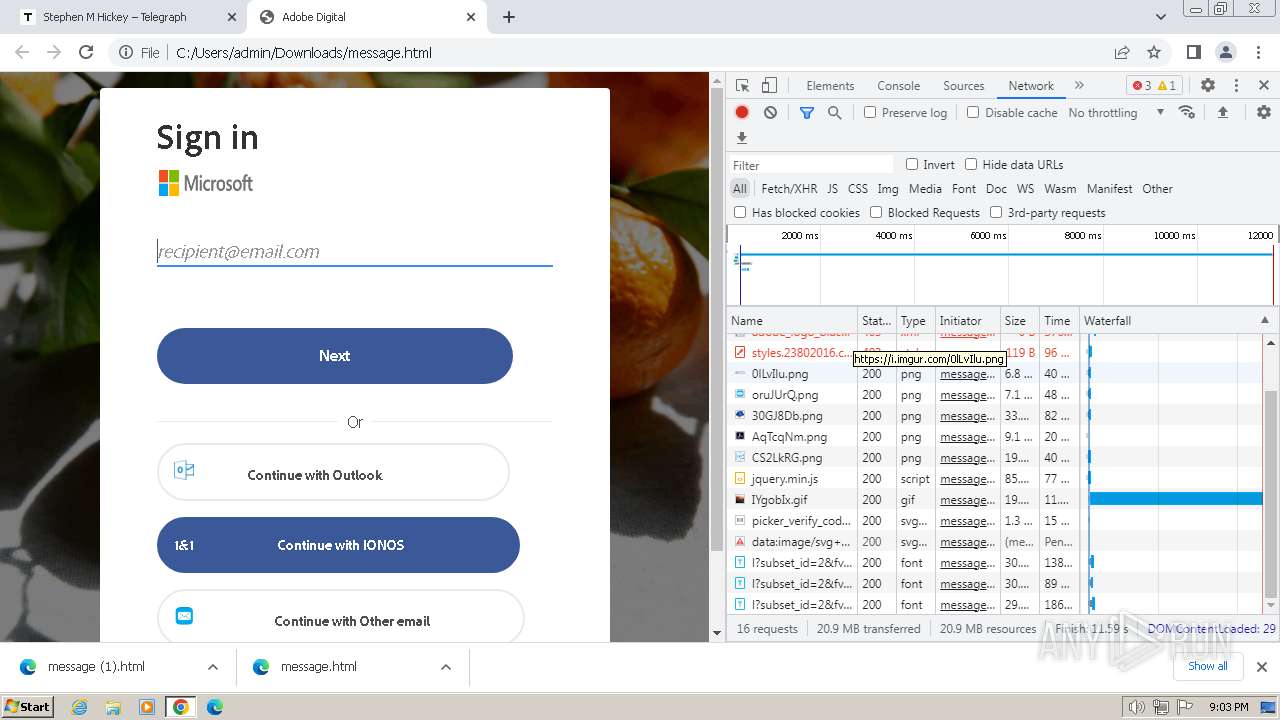Screen dimensions: 1280x720
Task: Stop recording network log
Action: (x=742, y=113)
